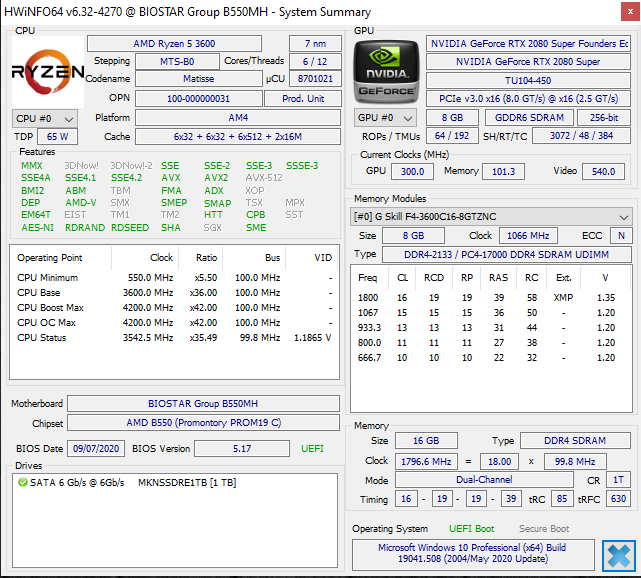641x578 pixels.
Task: Click the 64 / 192 ROPs/TMUs value
Action: pyautogui.click(x=452, y=136)
